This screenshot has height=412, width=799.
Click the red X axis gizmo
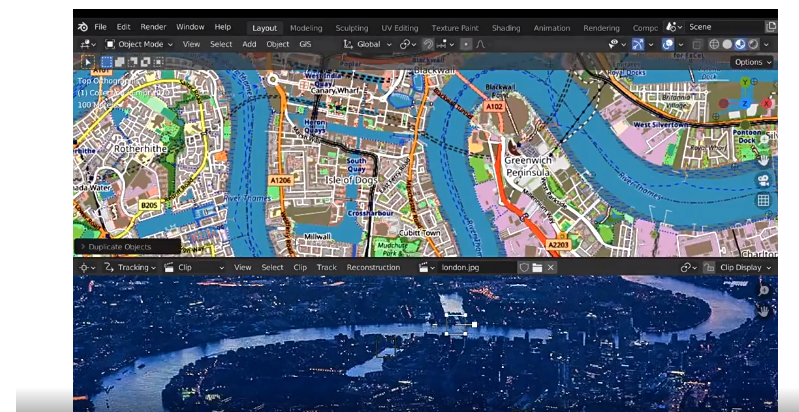pyautogui.click(x=766, y=103)
